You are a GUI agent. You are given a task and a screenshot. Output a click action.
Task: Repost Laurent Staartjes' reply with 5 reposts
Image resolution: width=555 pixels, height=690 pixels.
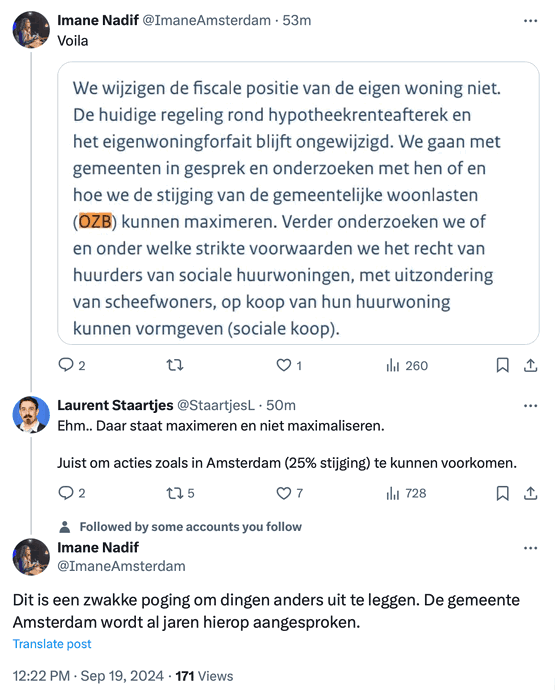(180, 493)
